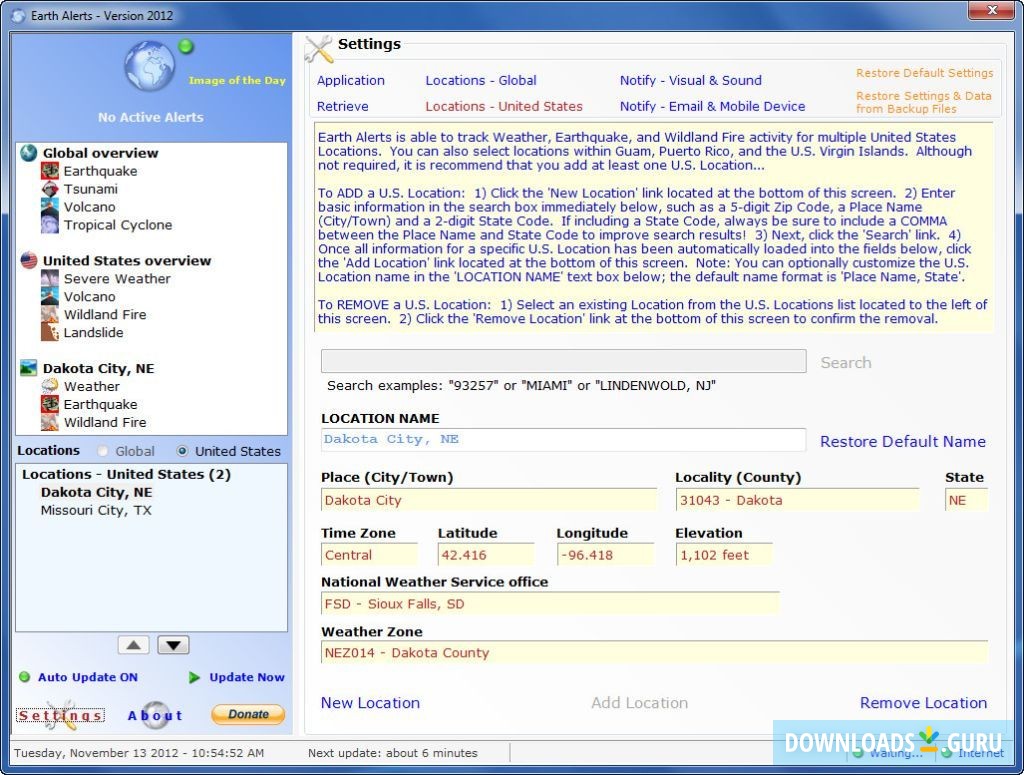Click the Locality (County) field
1024x775 pixels.
coord(797,500)
